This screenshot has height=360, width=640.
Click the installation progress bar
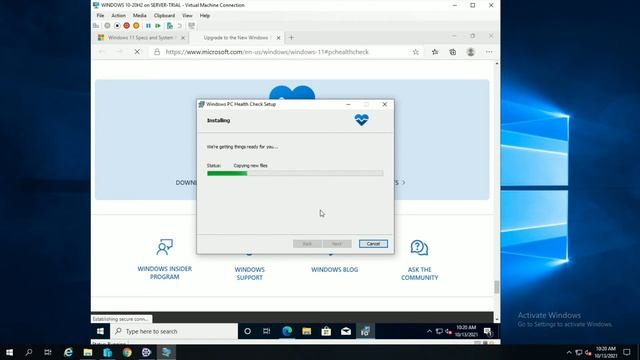click(295, 173)
